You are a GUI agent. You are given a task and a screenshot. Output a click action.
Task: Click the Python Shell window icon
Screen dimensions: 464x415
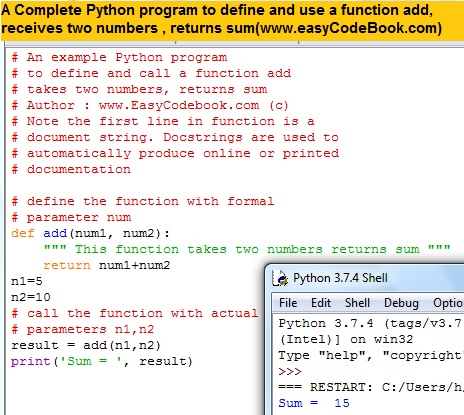(x=280, y=278)
